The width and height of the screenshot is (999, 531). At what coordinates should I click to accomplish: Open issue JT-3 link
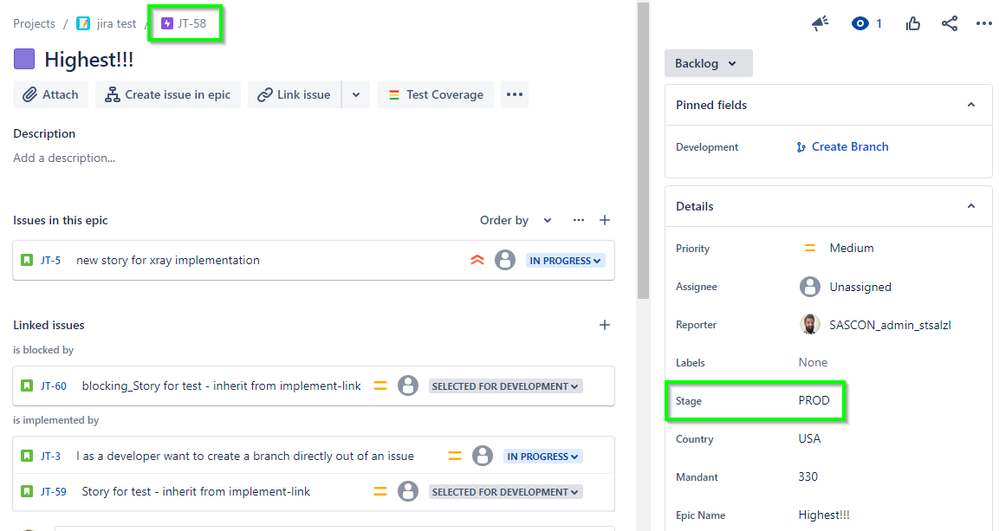point(51,456)
